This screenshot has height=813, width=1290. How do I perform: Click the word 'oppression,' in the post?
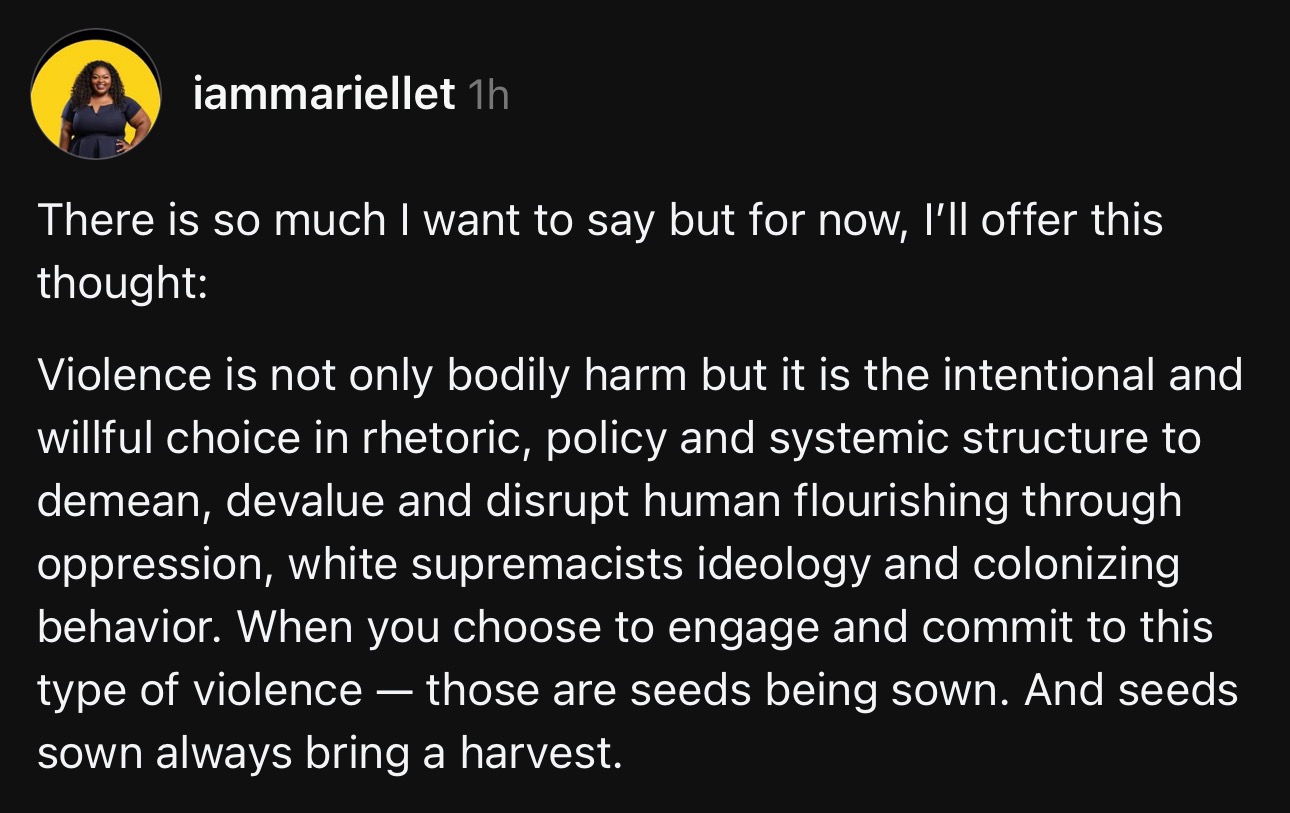point(157,566)
